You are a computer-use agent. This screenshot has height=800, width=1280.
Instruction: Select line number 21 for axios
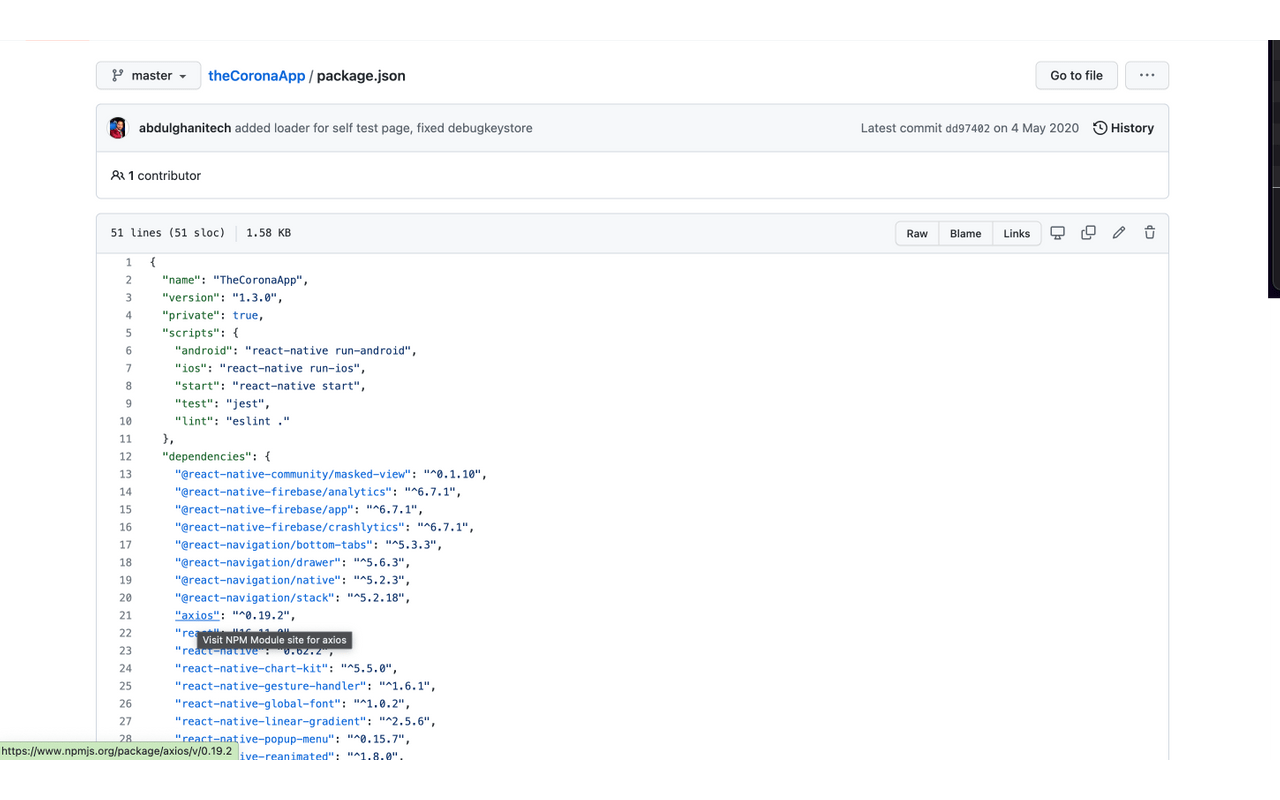coord(125,616)
